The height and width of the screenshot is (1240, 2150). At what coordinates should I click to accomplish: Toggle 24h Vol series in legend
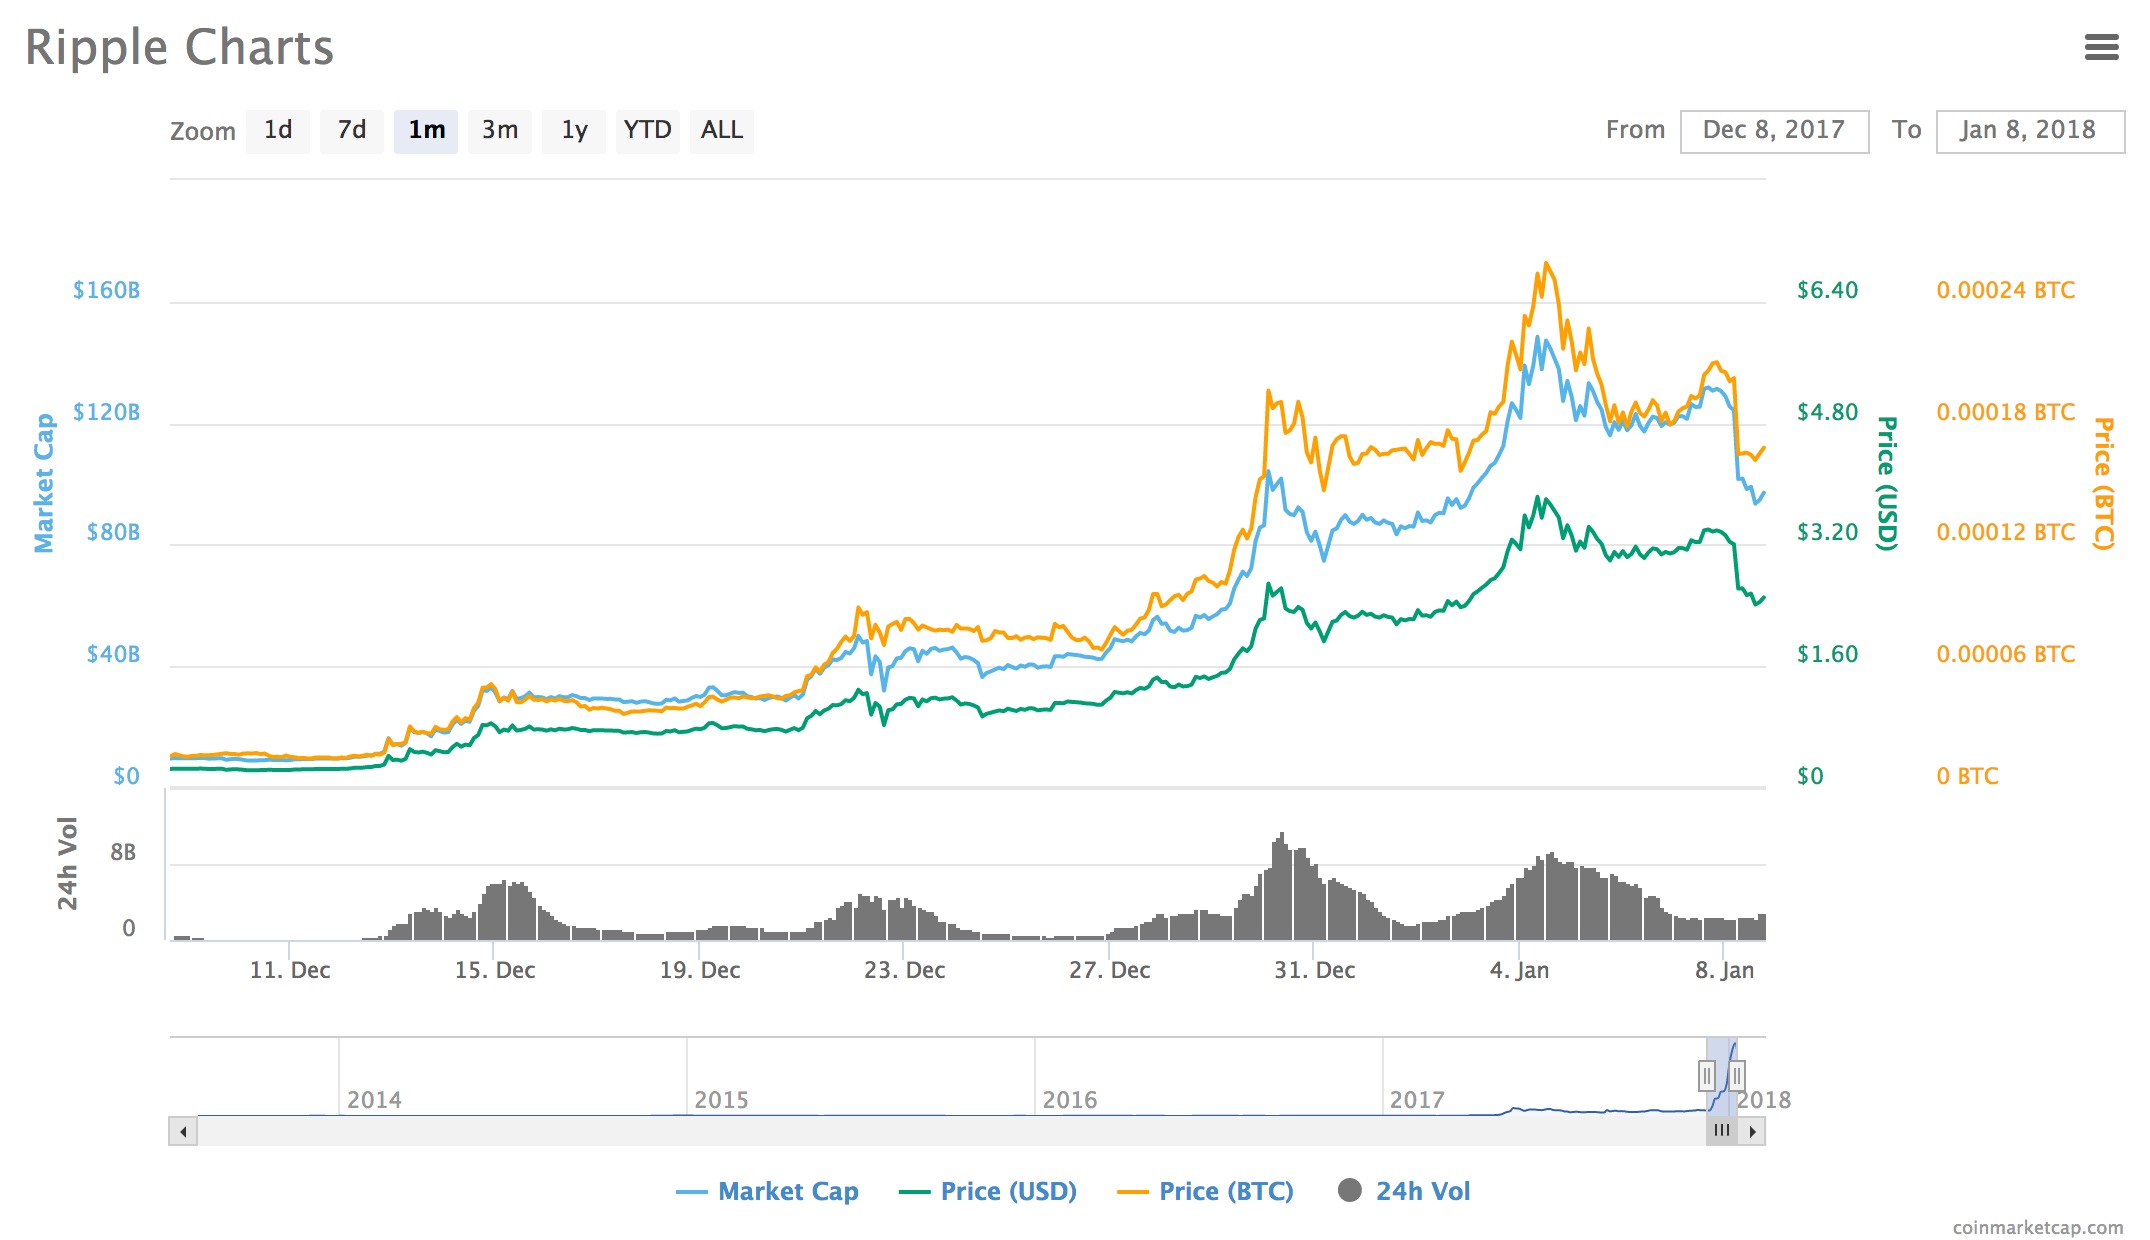(1404, 1191)
